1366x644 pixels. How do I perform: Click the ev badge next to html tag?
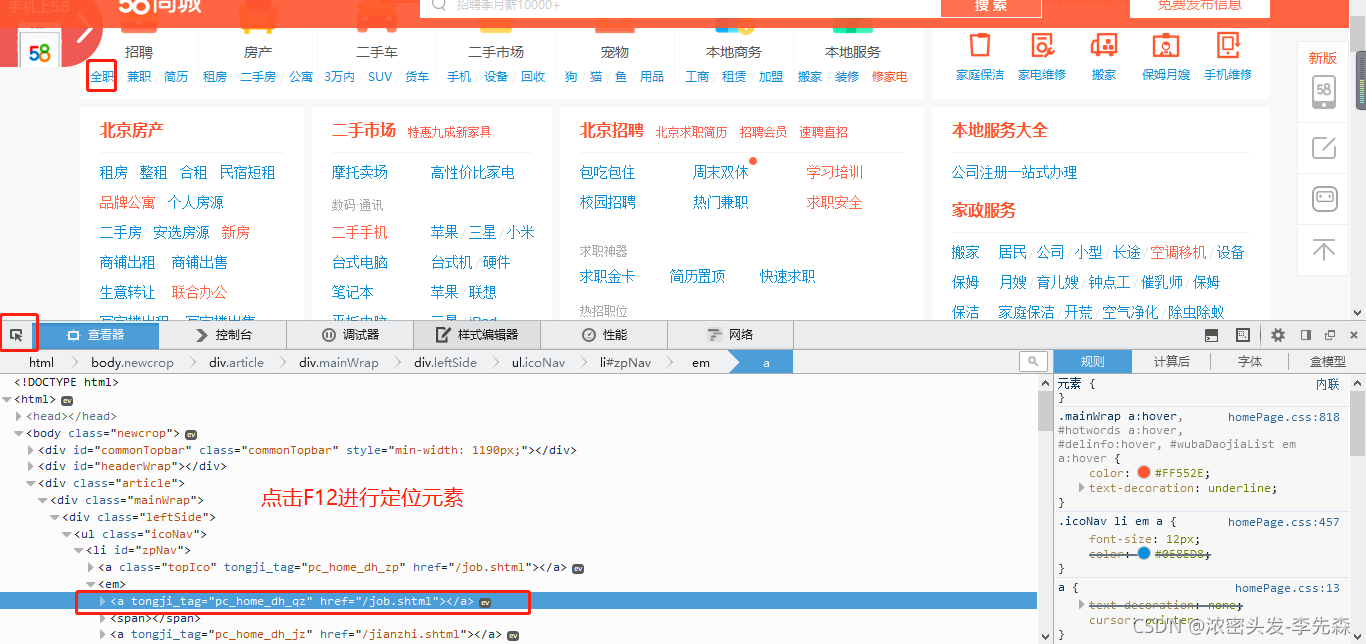click(67, 400)
